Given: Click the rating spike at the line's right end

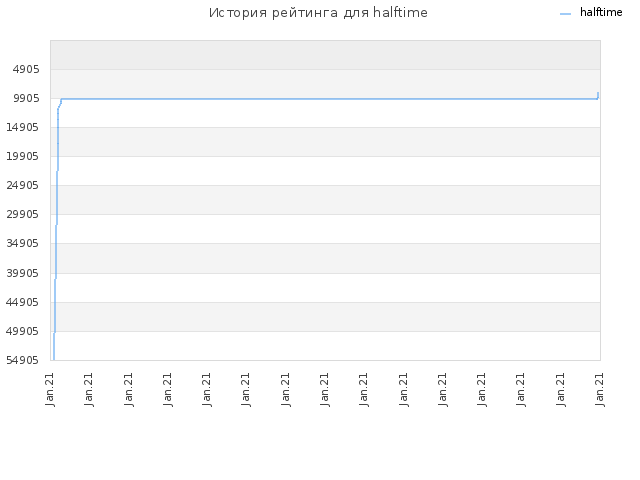Looking at the screenshot, I should click(x=598, y=96).
